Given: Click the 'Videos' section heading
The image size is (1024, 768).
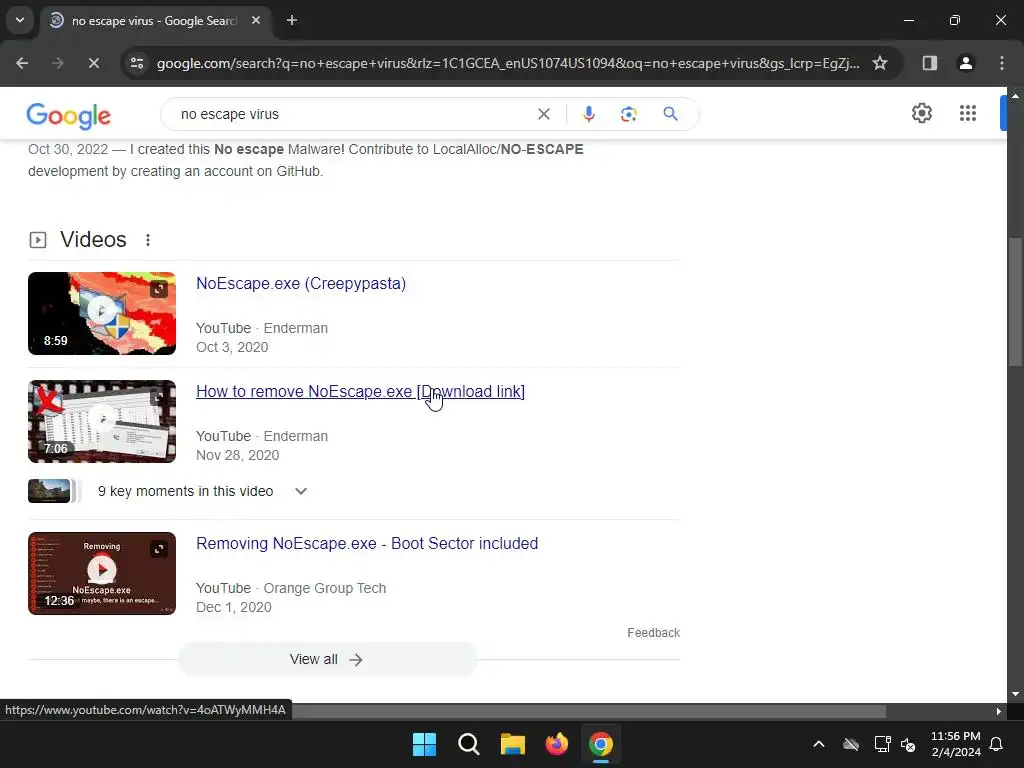Looking at the screenshot, I should tap(93, 240).
